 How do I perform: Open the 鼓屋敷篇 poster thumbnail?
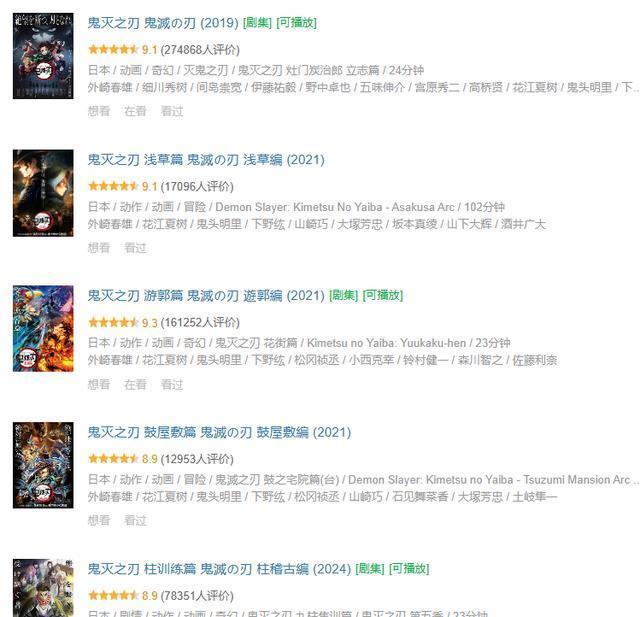click(43, 465)
